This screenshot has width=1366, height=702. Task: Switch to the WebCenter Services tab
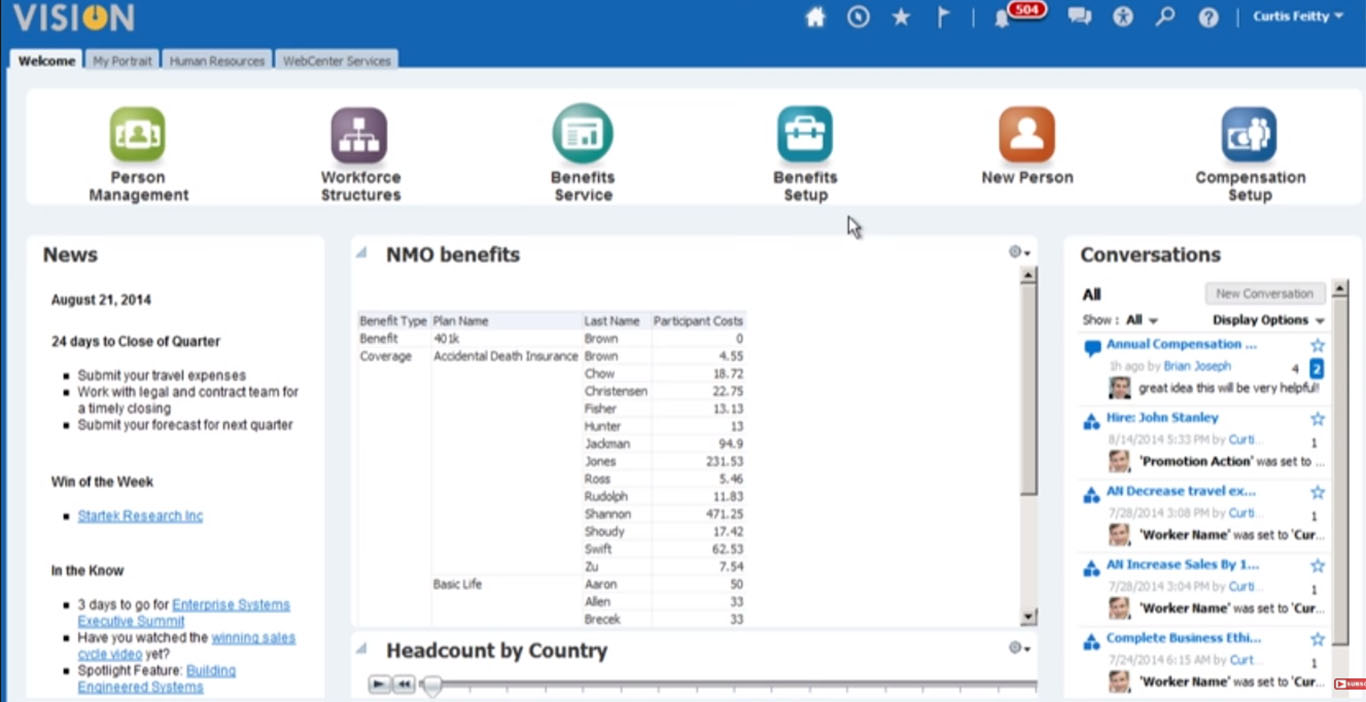[x=337, y=60]
